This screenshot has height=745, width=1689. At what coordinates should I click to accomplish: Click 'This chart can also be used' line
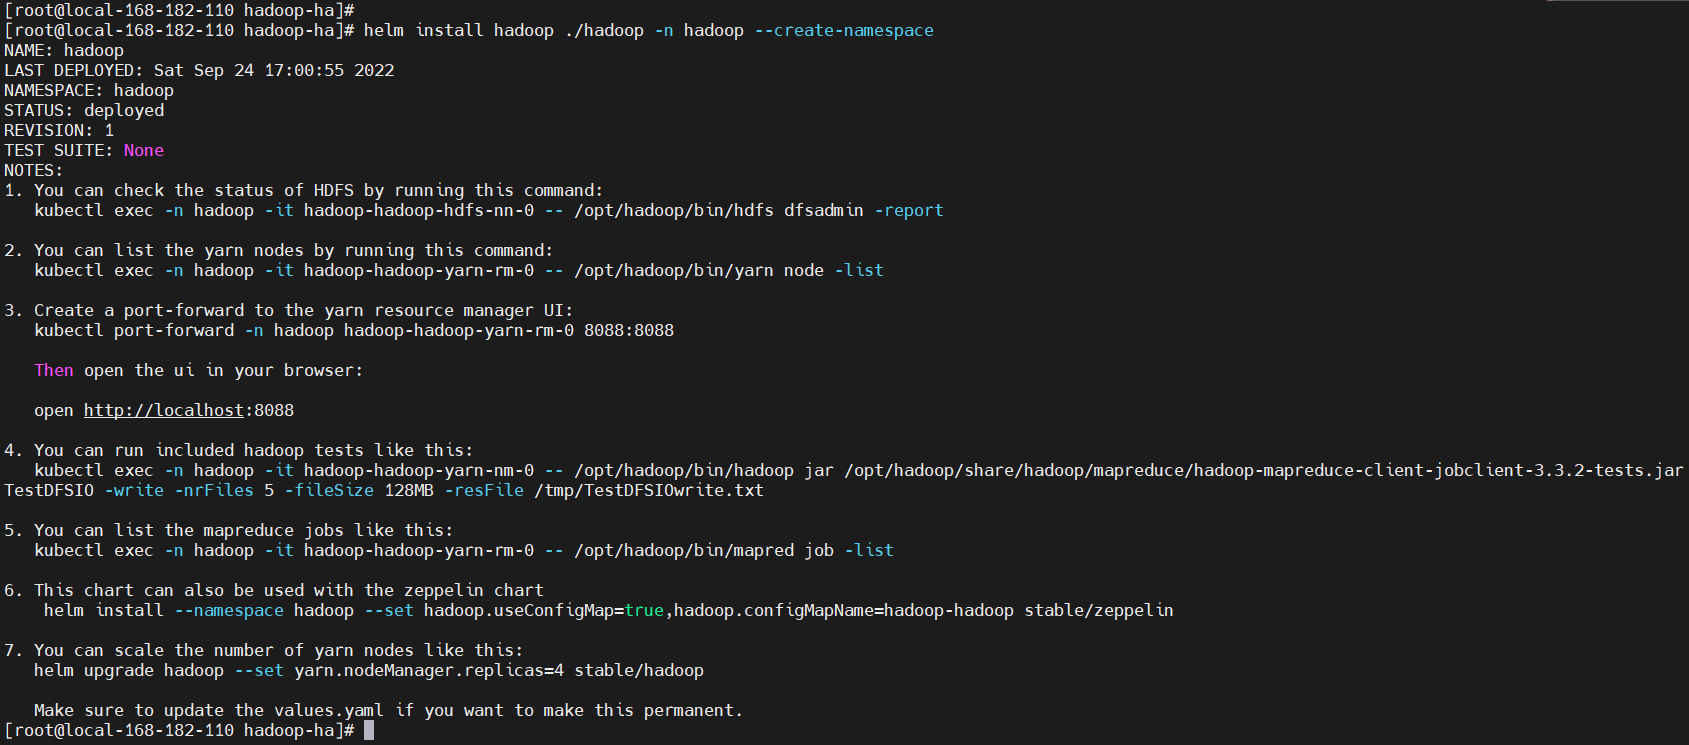tap(289, 590)
